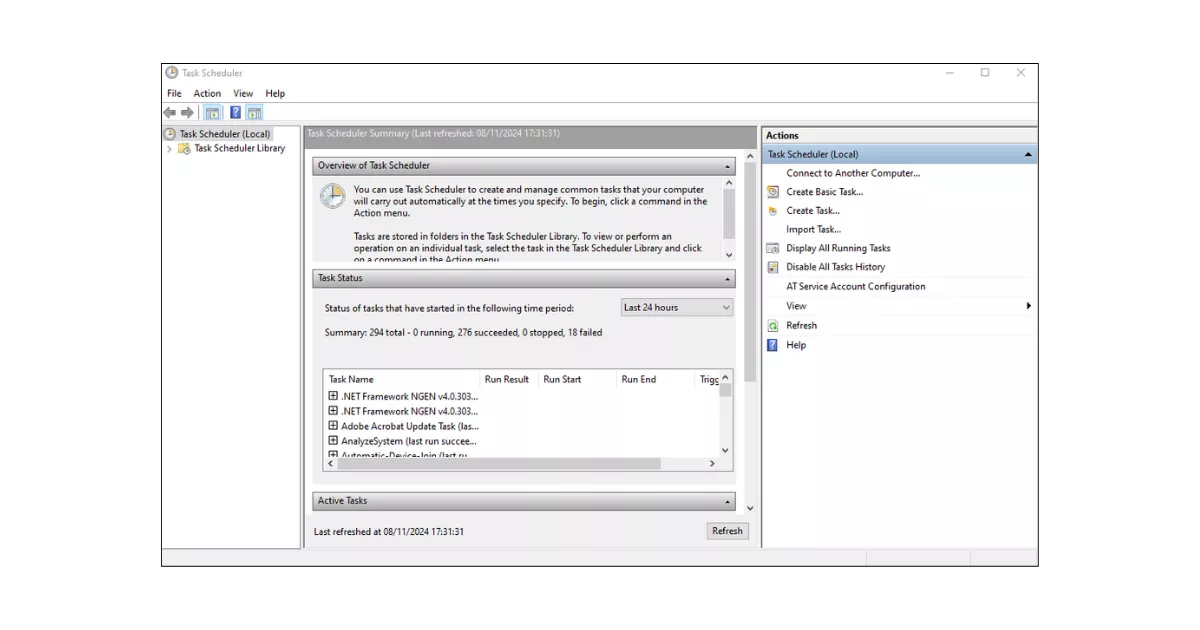Open Help using its blue question mark icon
The width and height of the screenshot is (1200, 630).
coord(771,344)
